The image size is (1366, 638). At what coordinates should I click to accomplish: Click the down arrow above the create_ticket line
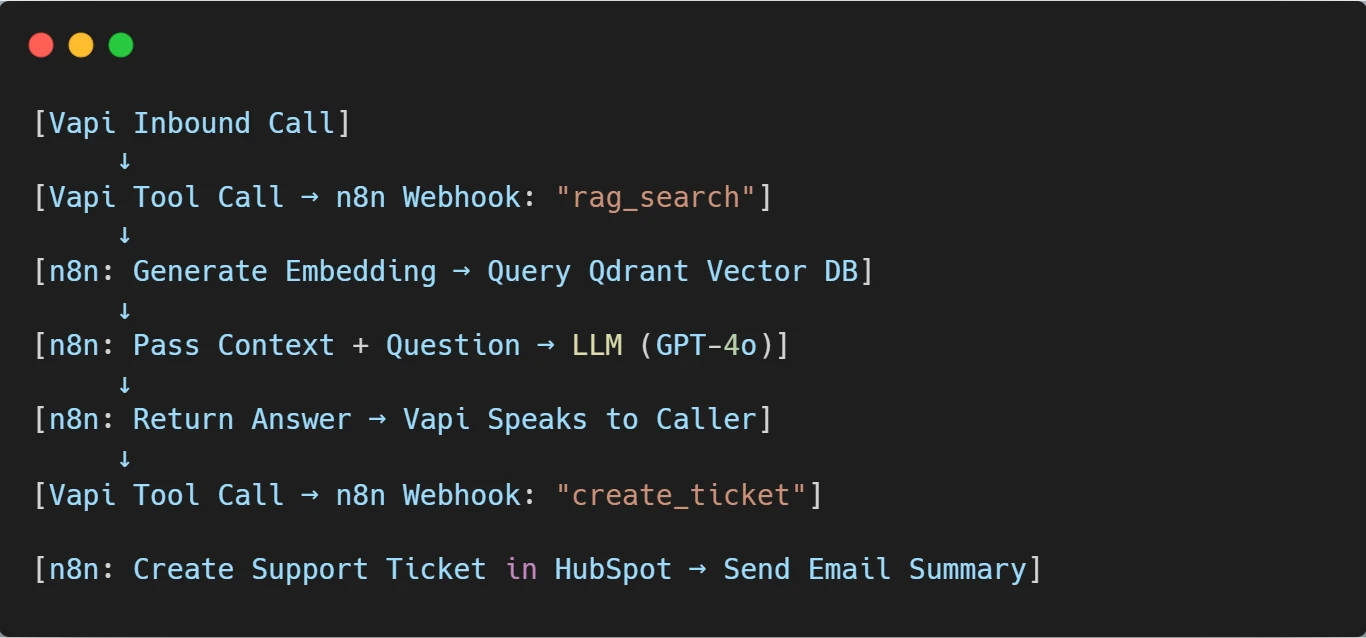tap(125, 459)
